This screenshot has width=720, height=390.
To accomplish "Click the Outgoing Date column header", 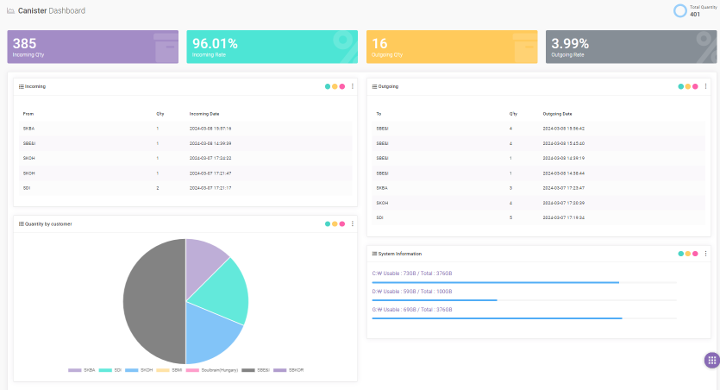I will tap(557, 114).
